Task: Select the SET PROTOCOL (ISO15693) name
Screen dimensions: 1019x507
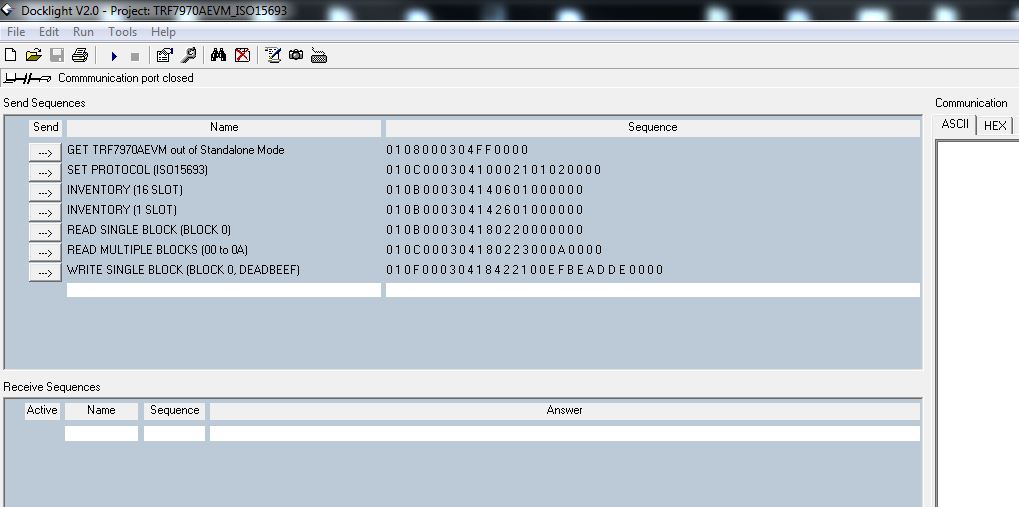Action: click(137, 170)
